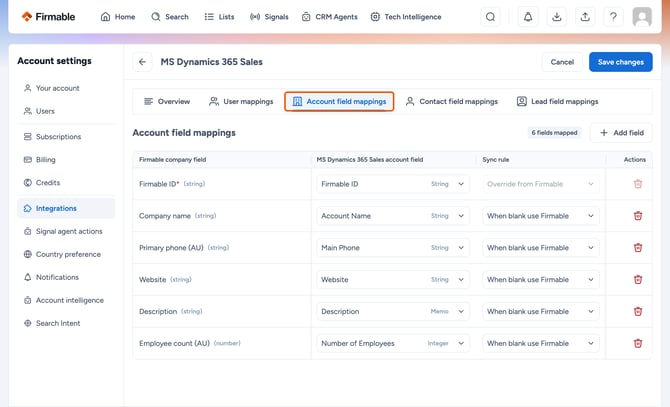The image size is (670, 407).
Task: Open CRM Agents in top navigation
Action: point(329,17)
